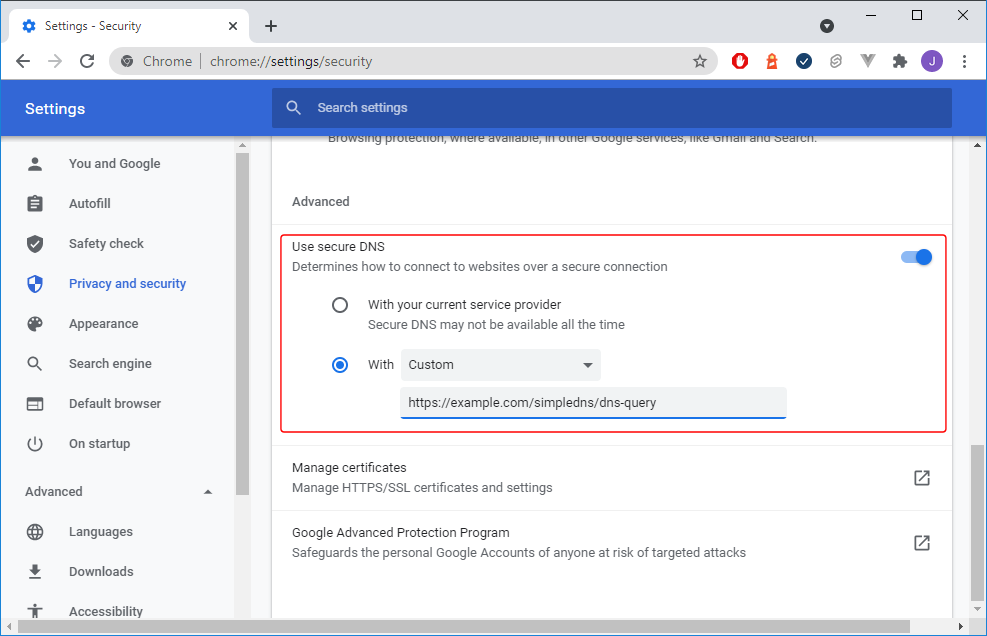
Task: Open Search engine settings in sidebar
Action: point(110,364)
